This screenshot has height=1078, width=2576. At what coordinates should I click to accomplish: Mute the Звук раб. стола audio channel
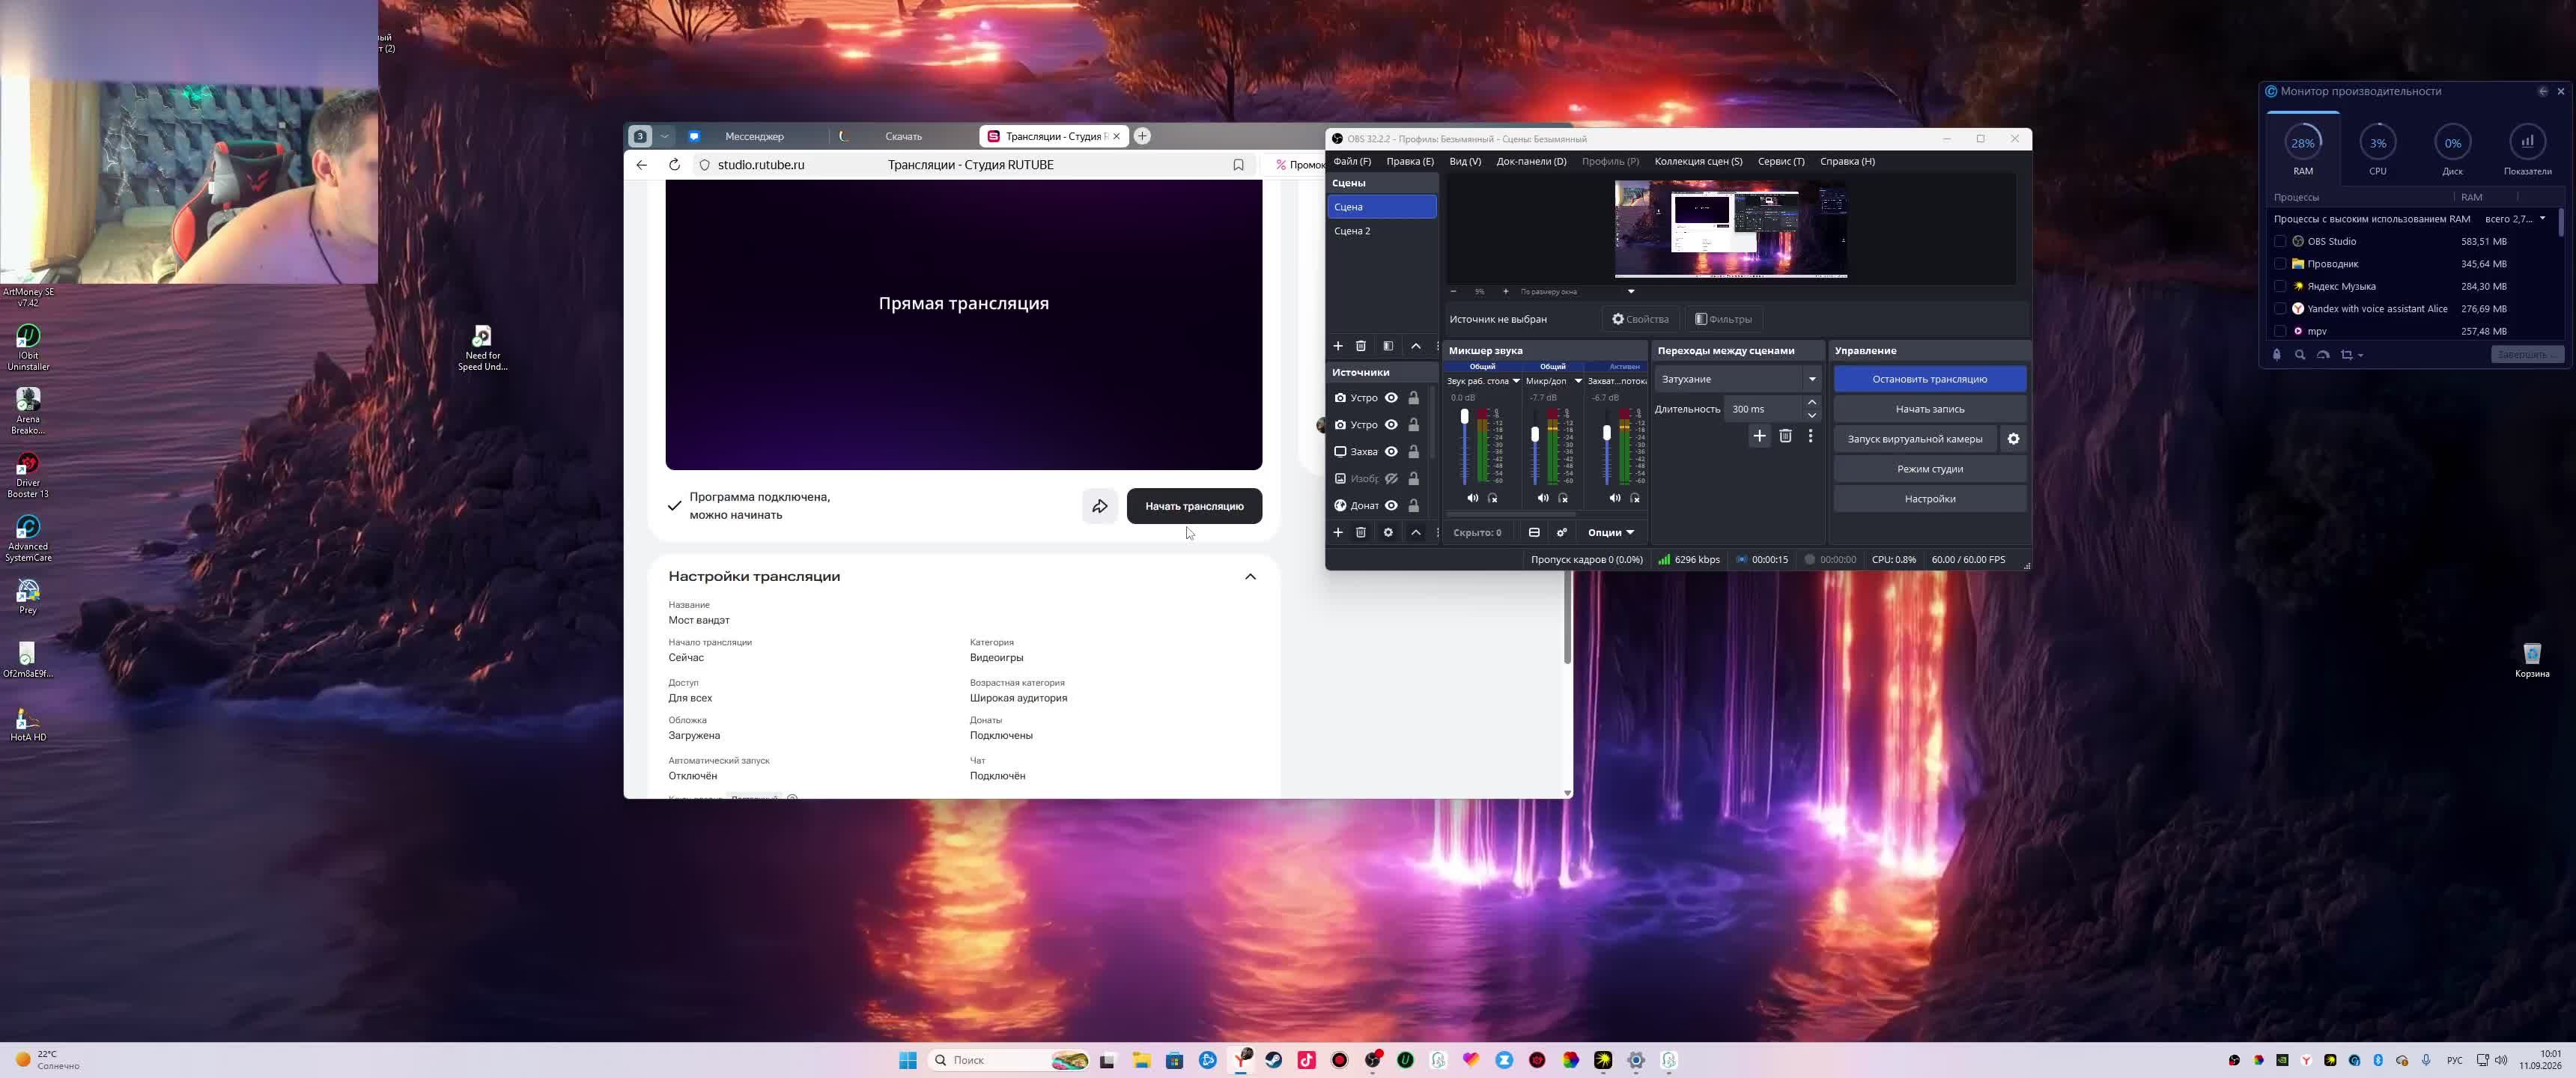pyautogui.click(x=1472, y=498)
